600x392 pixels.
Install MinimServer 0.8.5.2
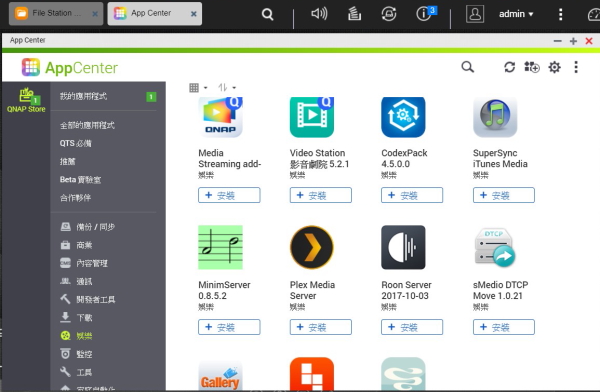(x=229, y=327)
